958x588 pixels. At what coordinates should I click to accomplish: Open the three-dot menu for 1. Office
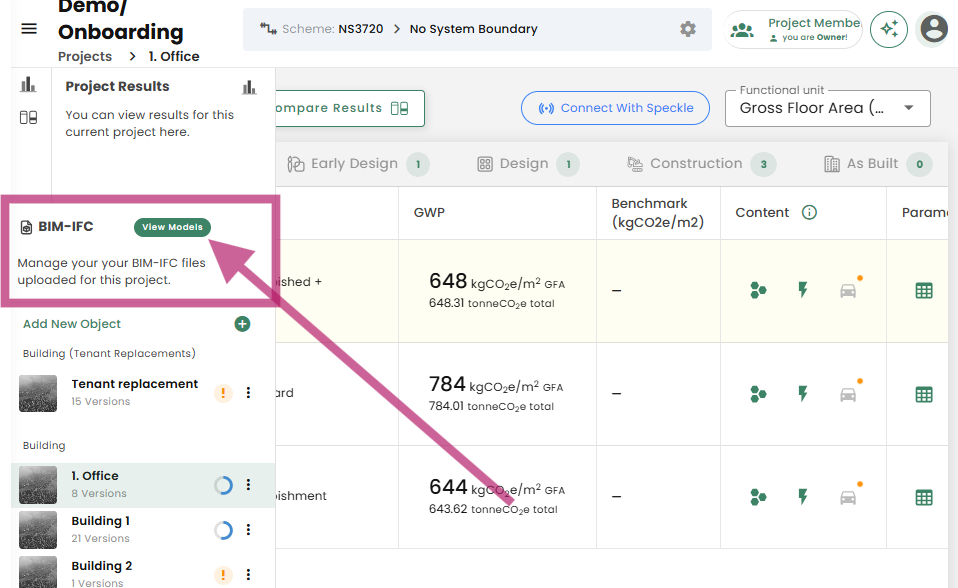coord(249,485)
